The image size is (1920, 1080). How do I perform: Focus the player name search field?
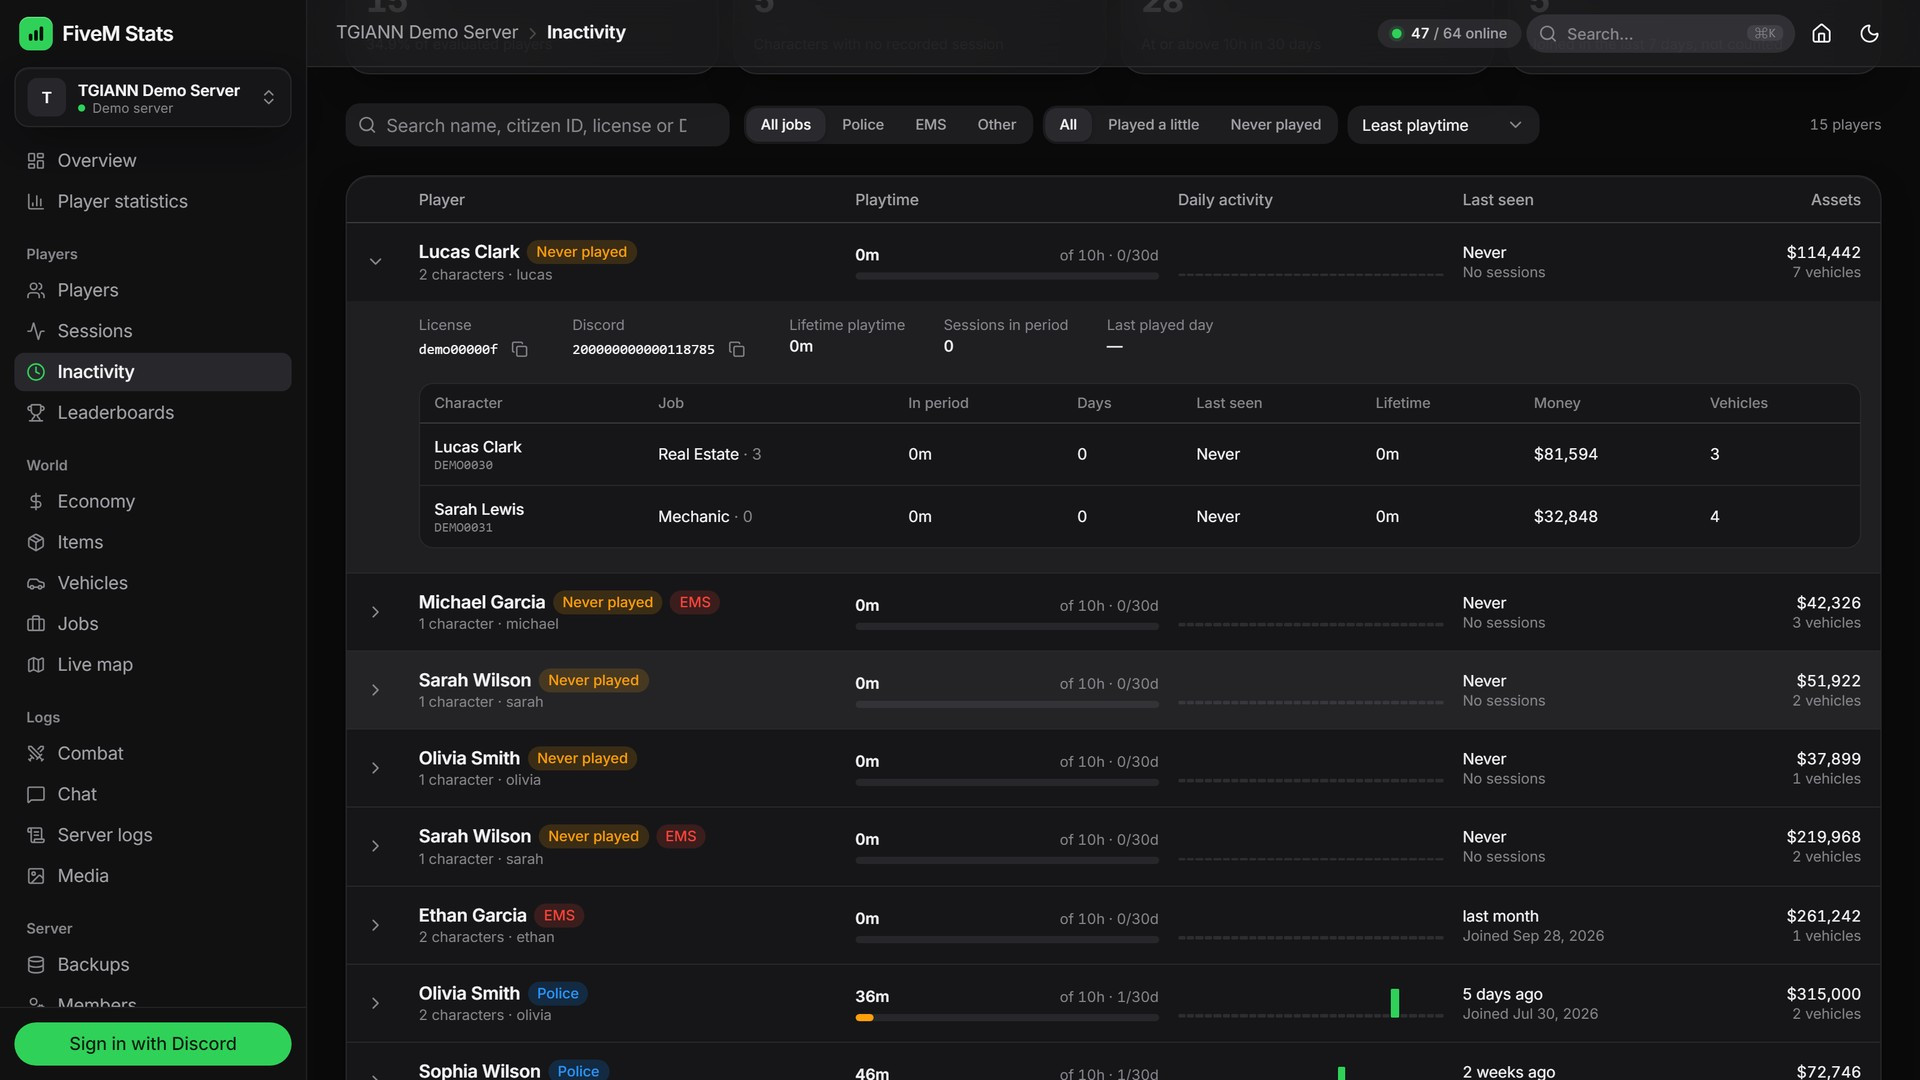tap(538, 125)
